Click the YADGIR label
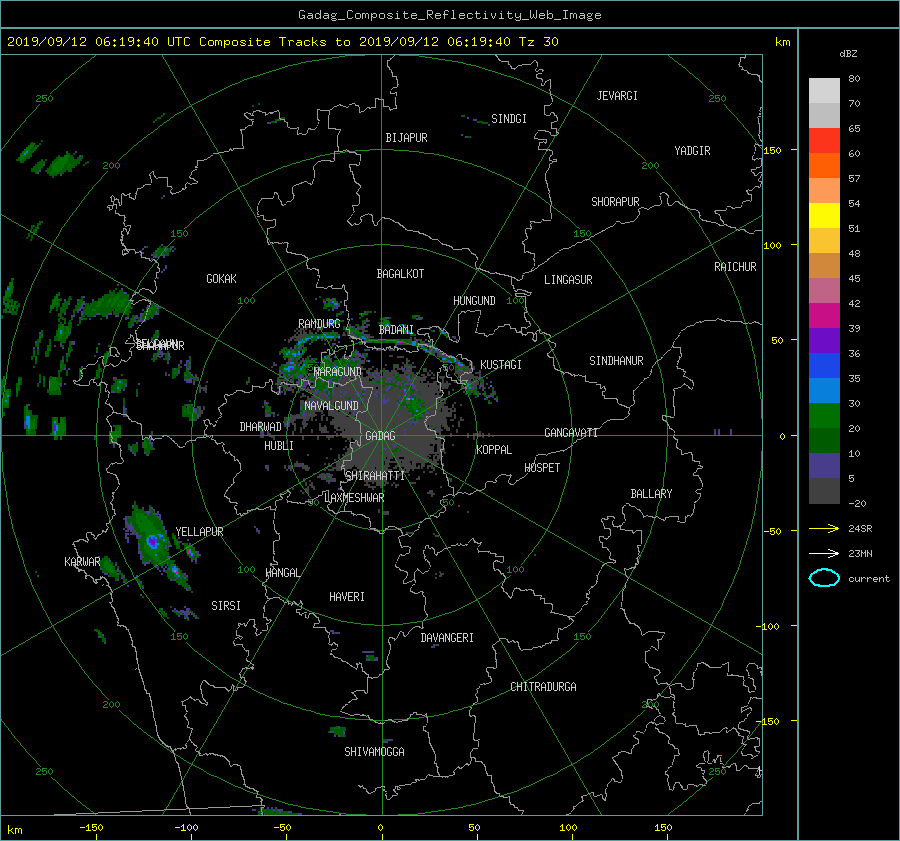900x841 pixels. click(x=692, y=151)
